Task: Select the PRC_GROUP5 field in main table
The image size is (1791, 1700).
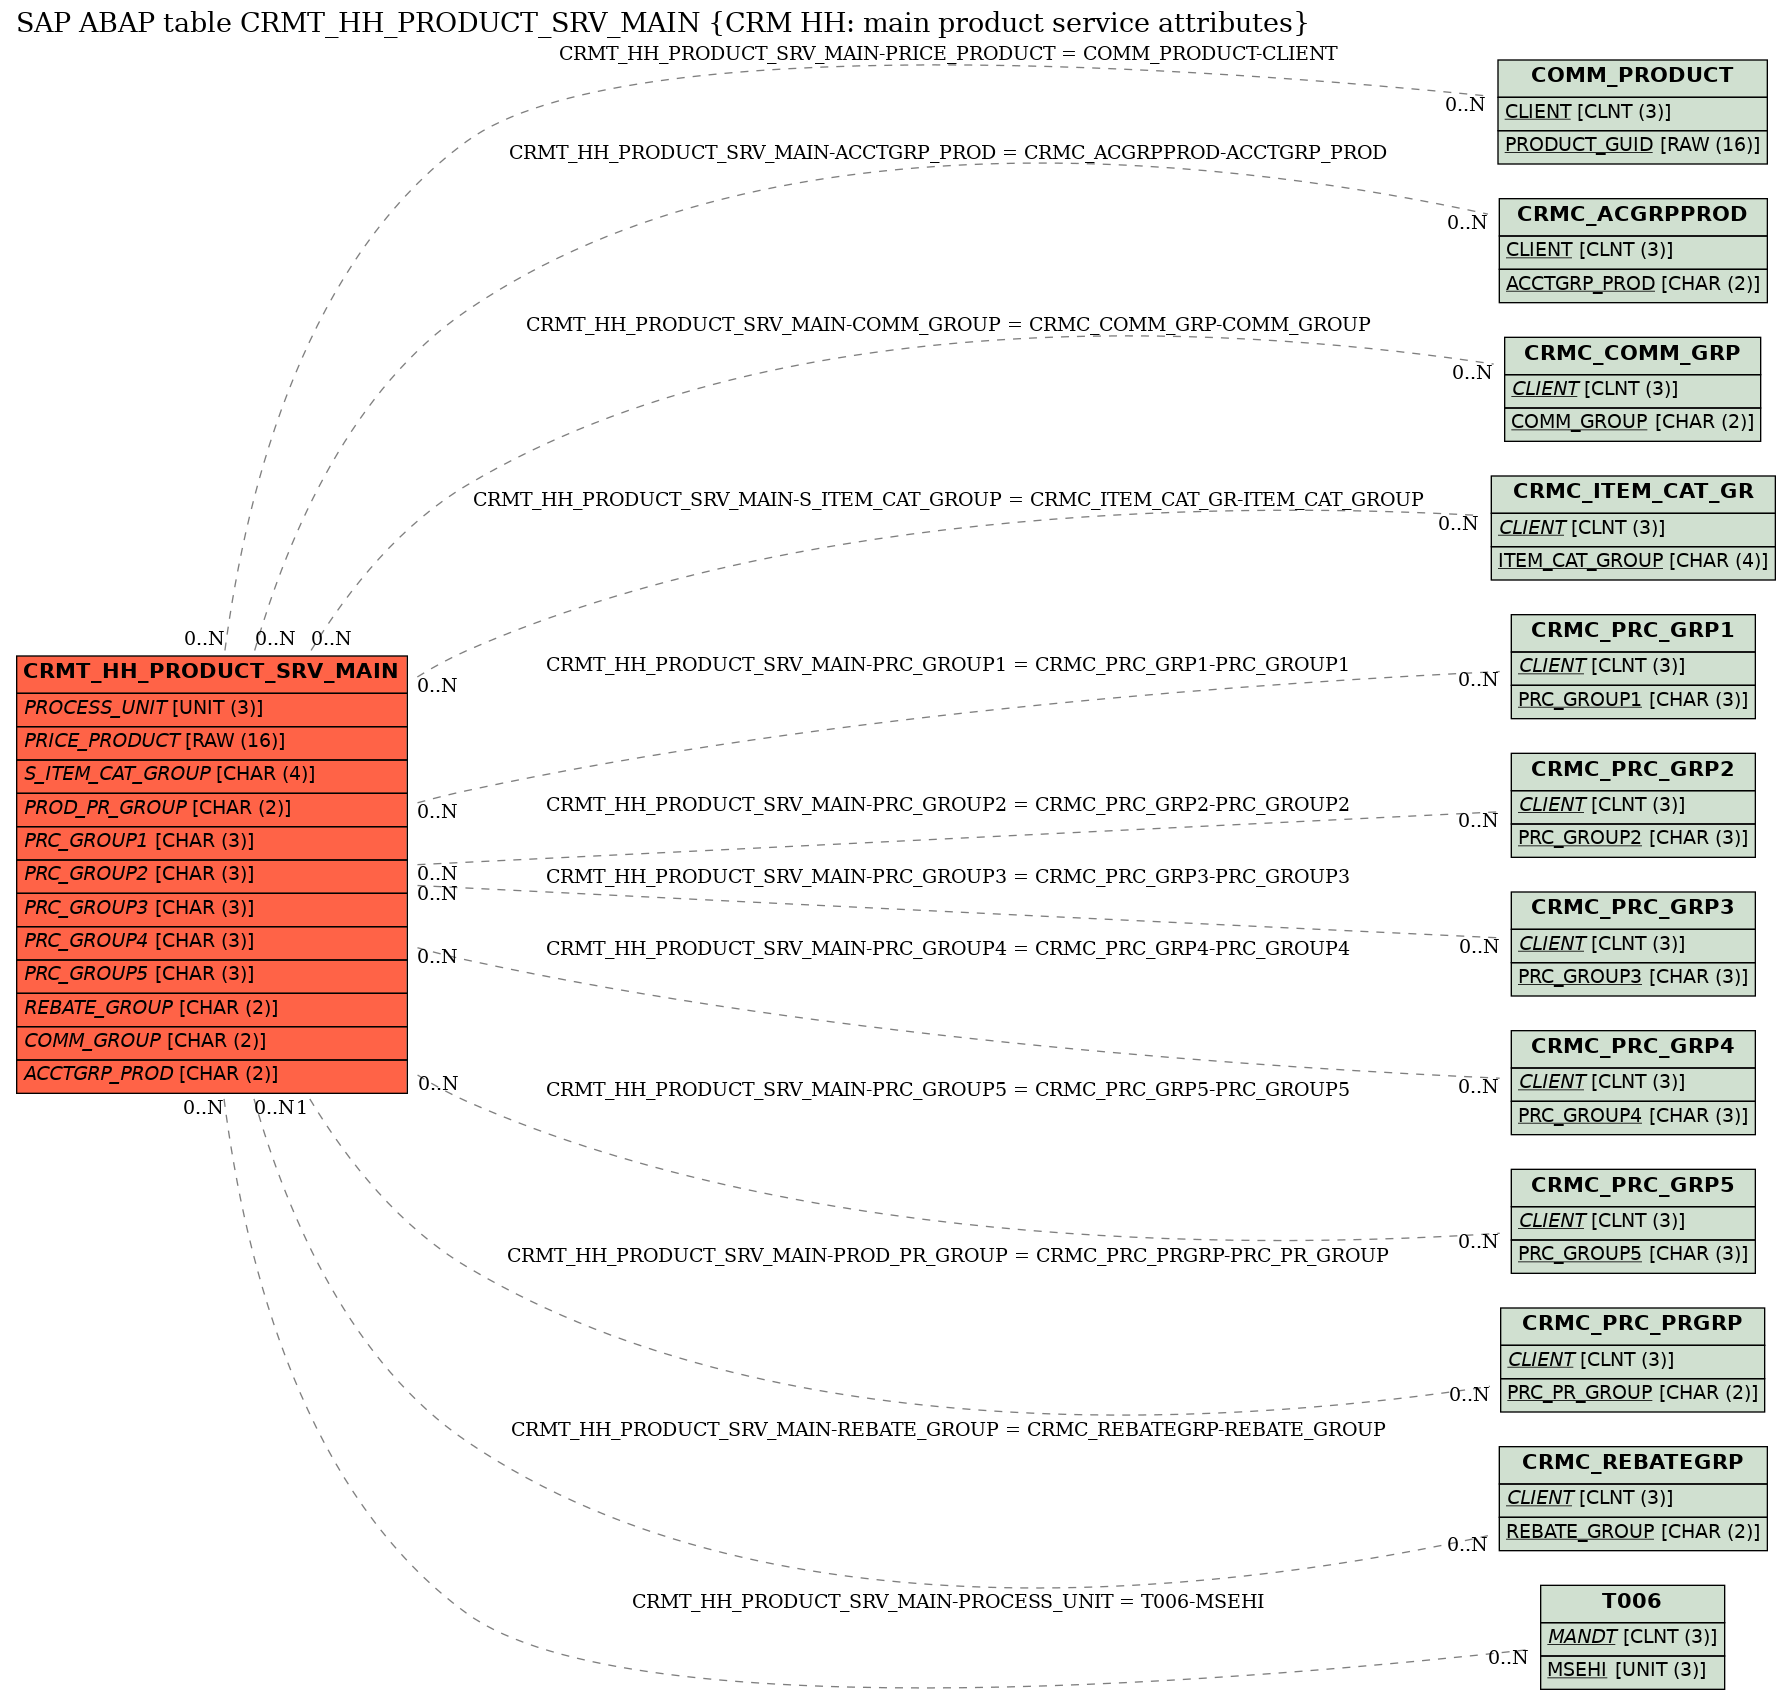Action: [212, 975]
